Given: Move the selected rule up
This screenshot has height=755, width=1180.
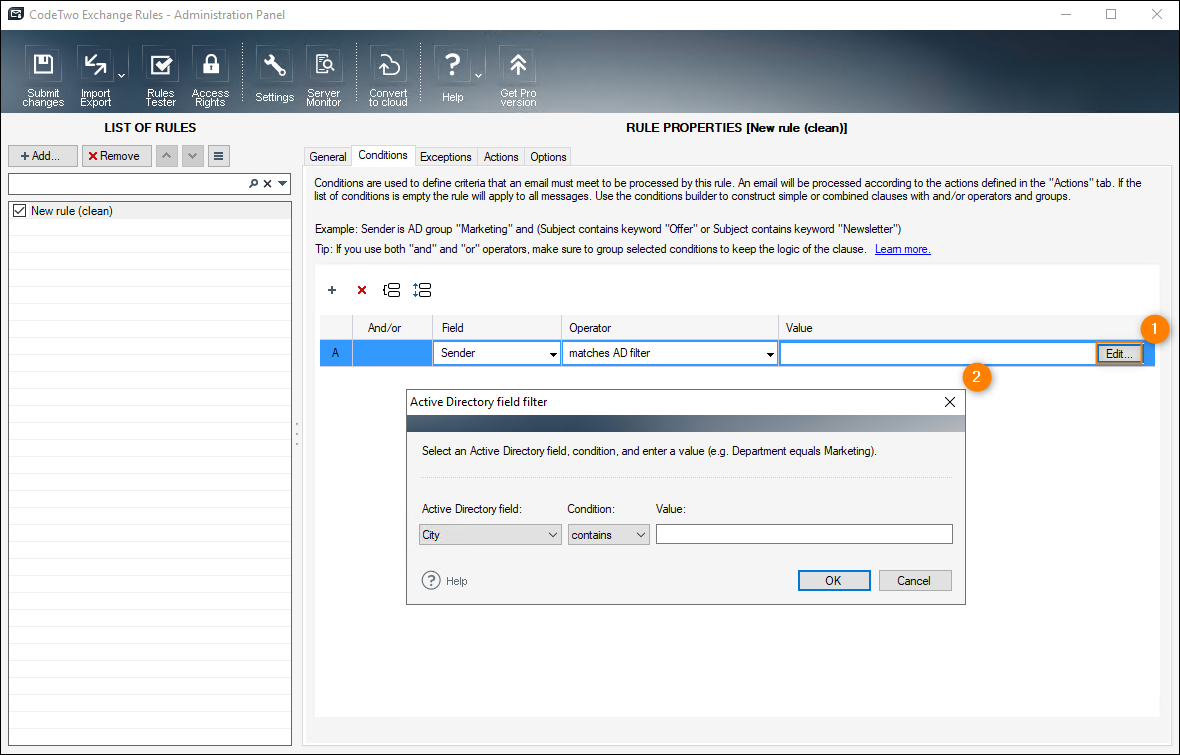Looking at the screenshot, I should click(x=166, y=156).
